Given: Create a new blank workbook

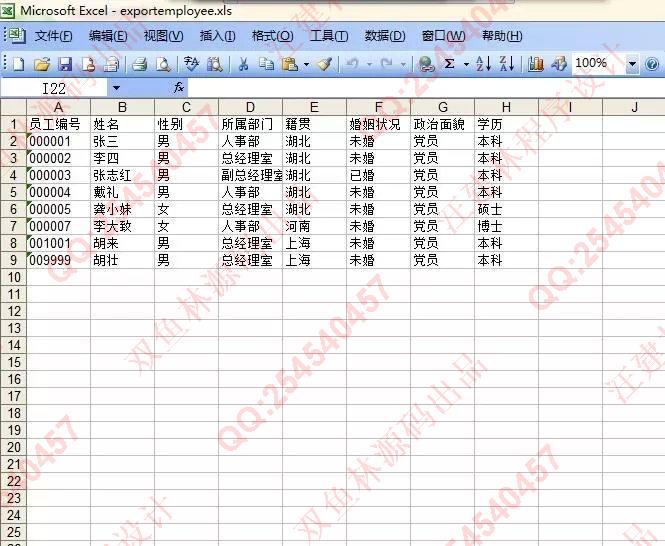Looking at the screenshot, I should coord(19,64).
